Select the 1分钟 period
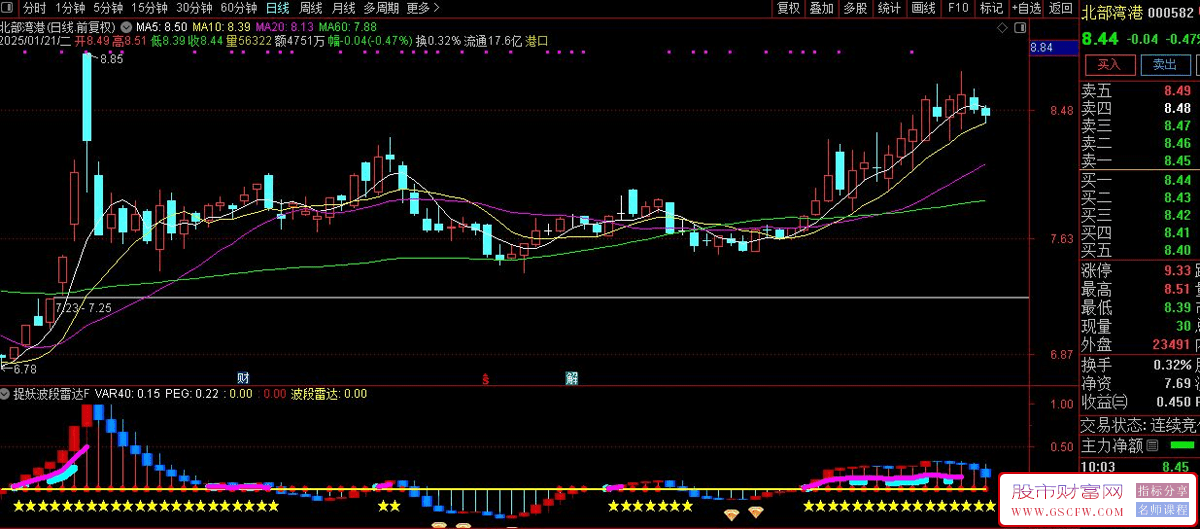 (x=70, y=8)
